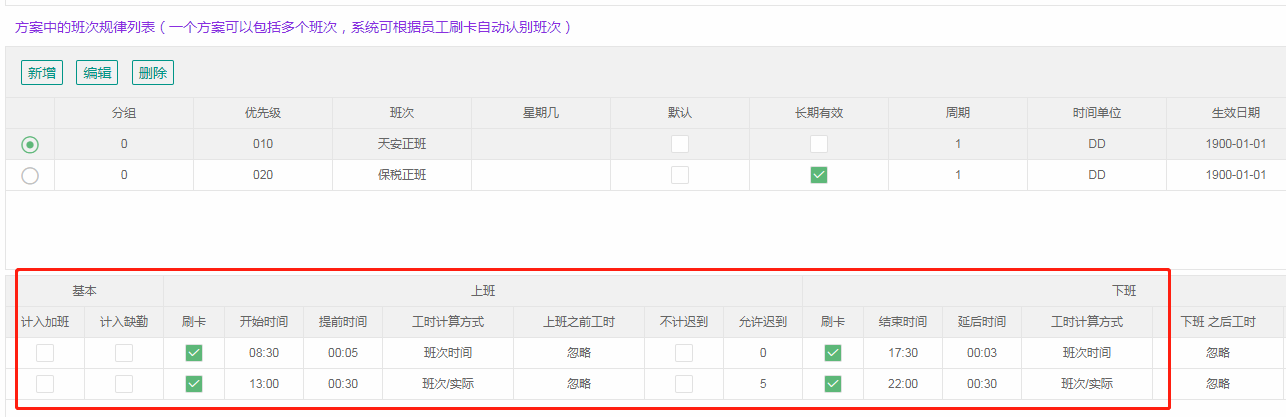Toggle 计入缺勤 checkbox in the 13:00 row

coord(124,384)
